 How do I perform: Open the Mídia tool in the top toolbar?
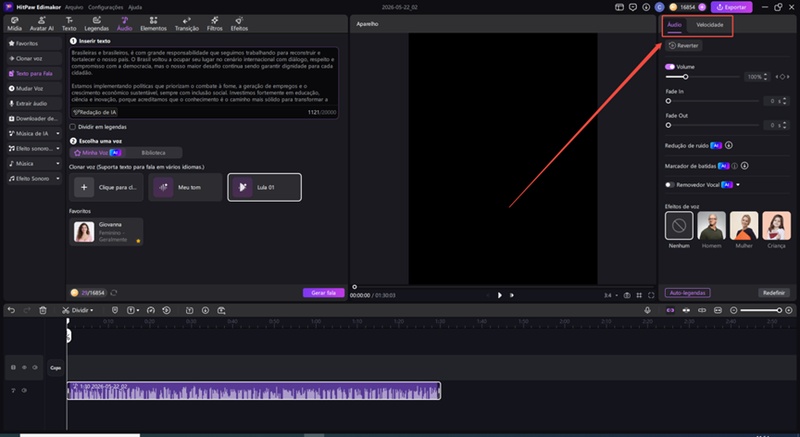(x=14, y=24)
